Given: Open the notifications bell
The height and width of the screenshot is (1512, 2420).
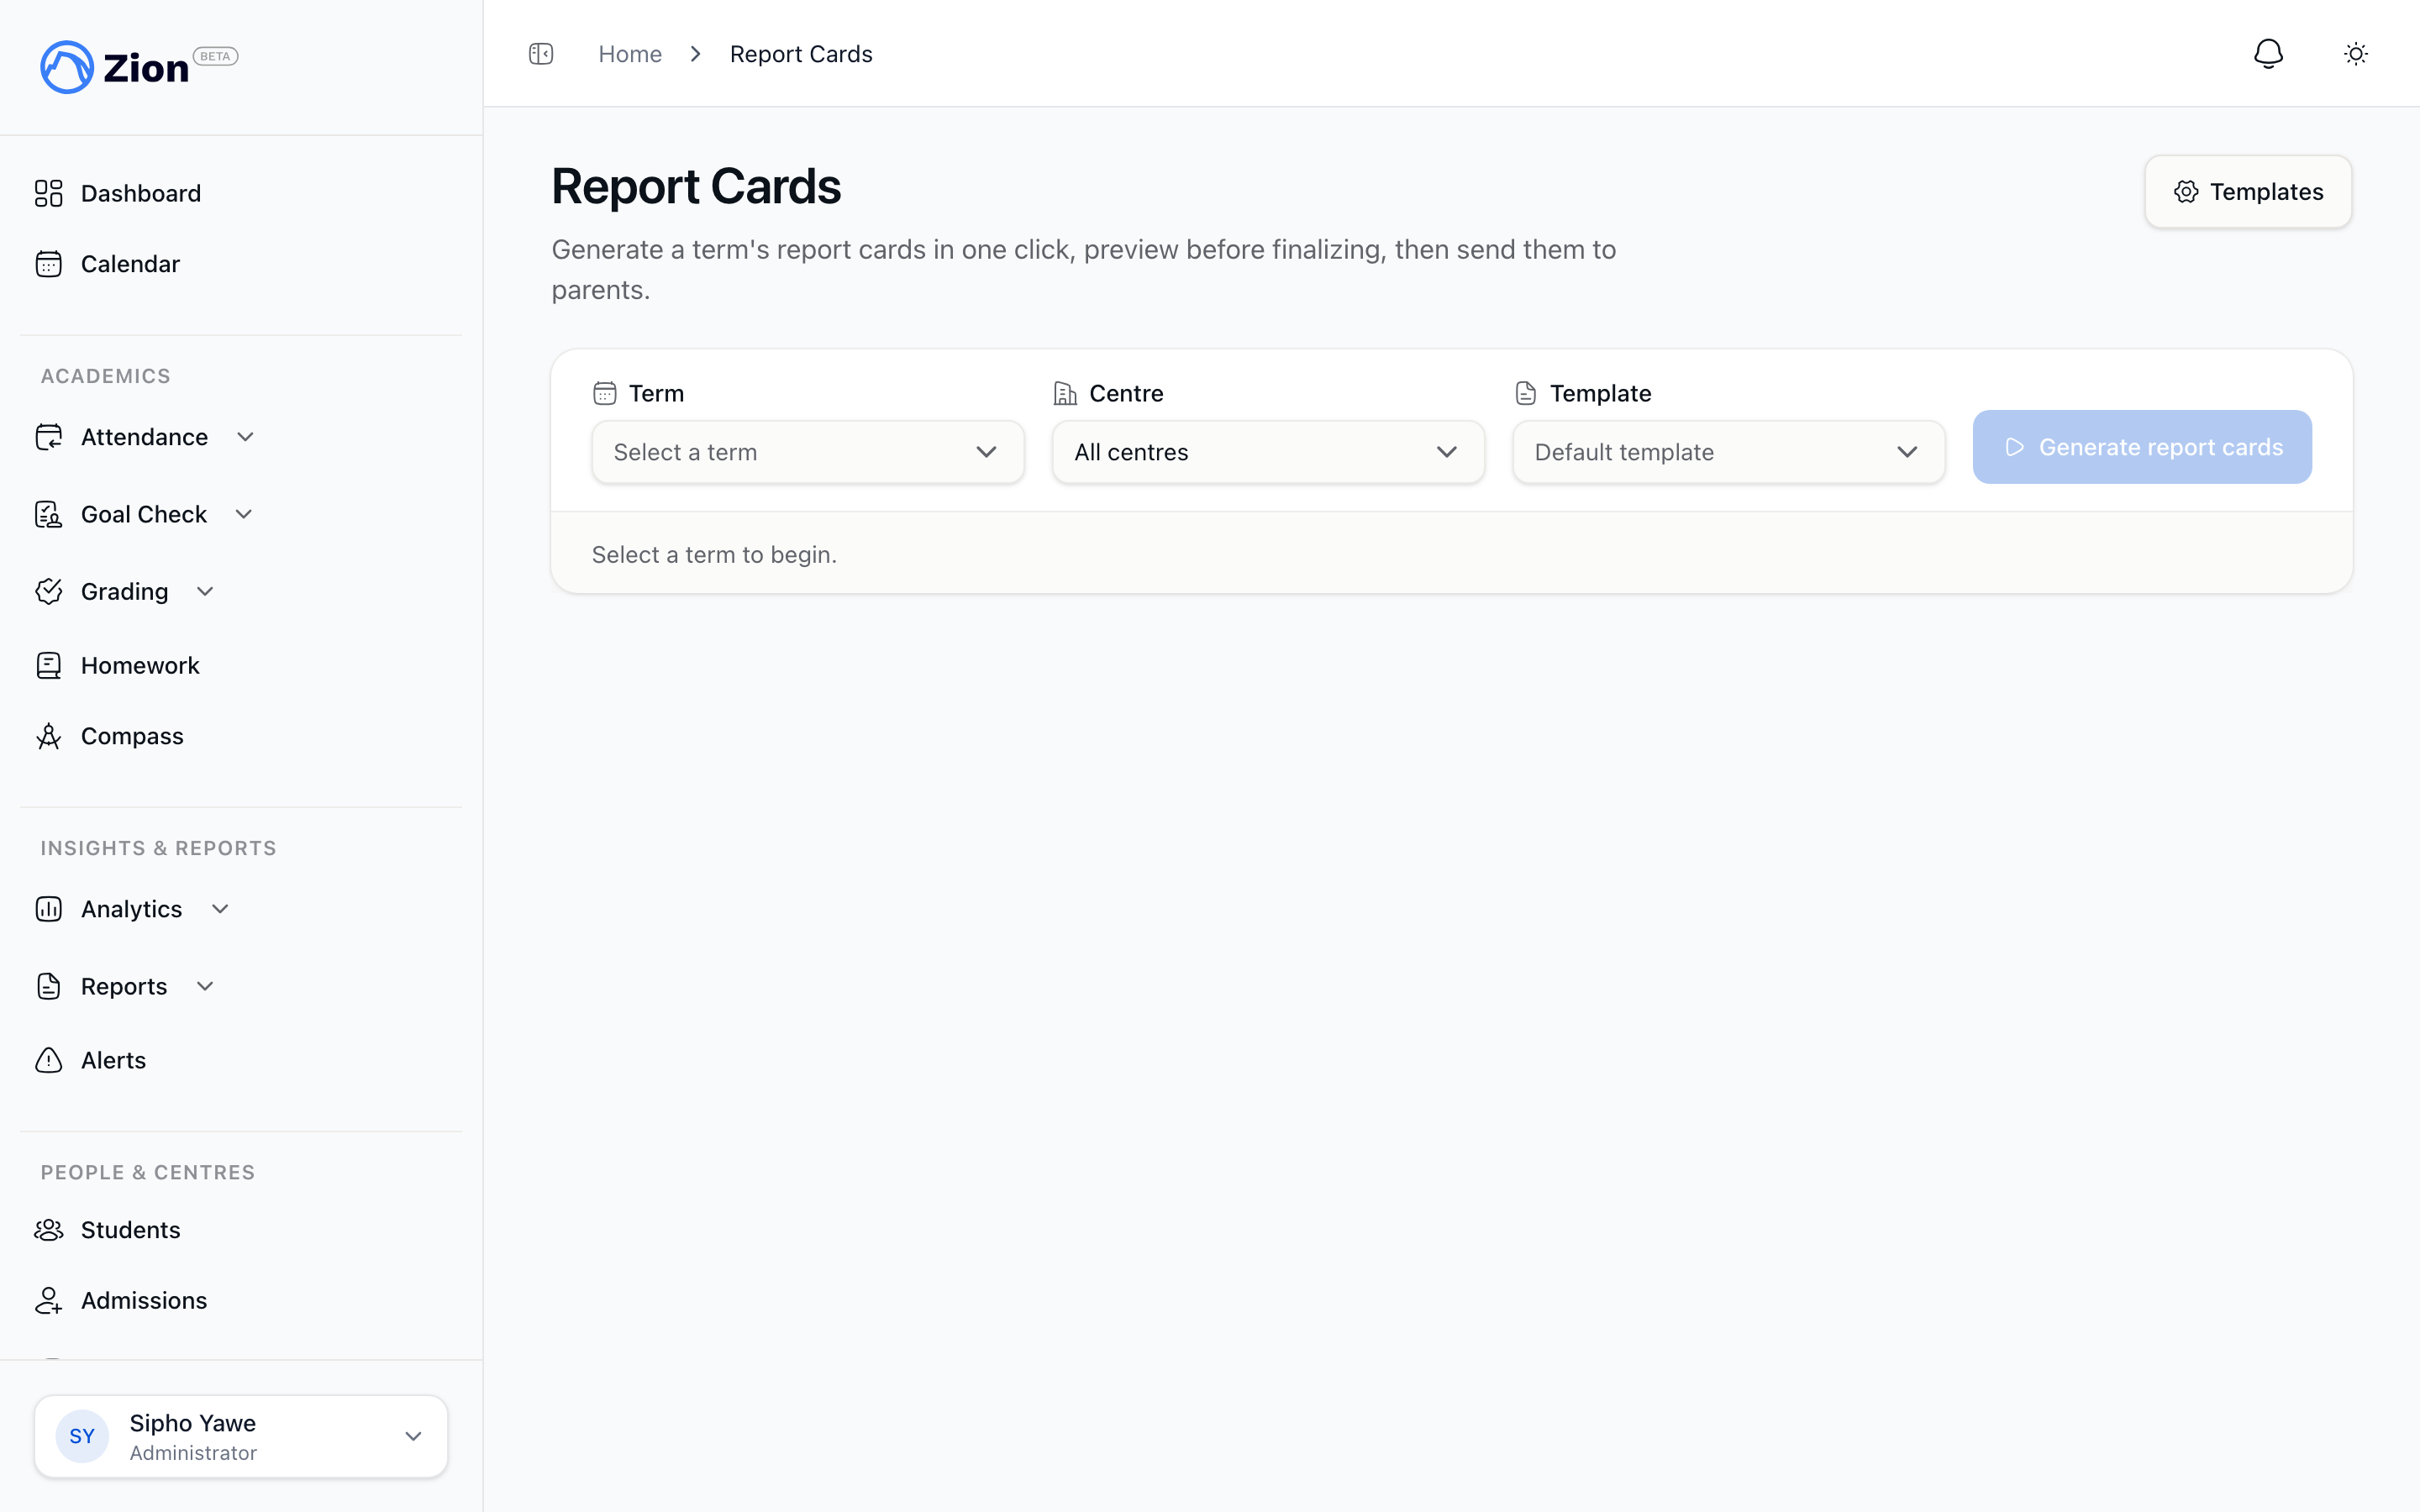Looking at the screenshot, I should (2268, 54).
